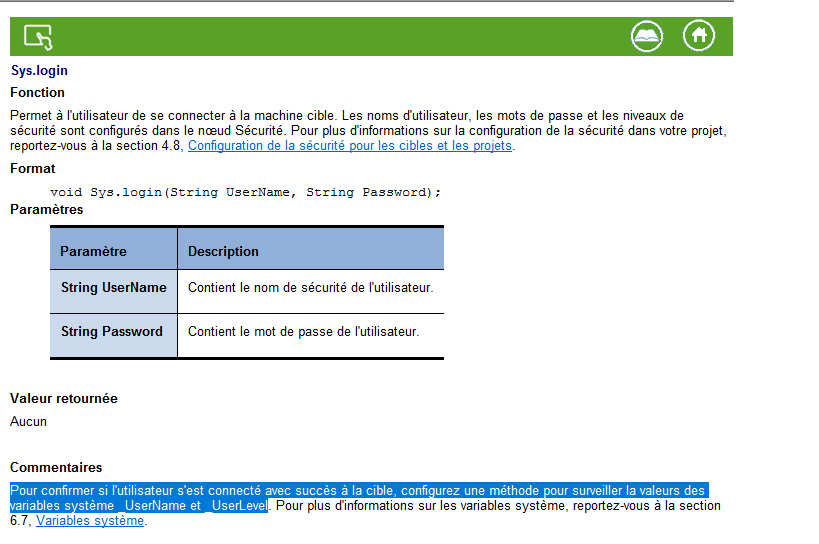Viewport: 819px width, 544px height.
Task: Select the 'String Password' table cell
Action: click(x=111, y=332)
